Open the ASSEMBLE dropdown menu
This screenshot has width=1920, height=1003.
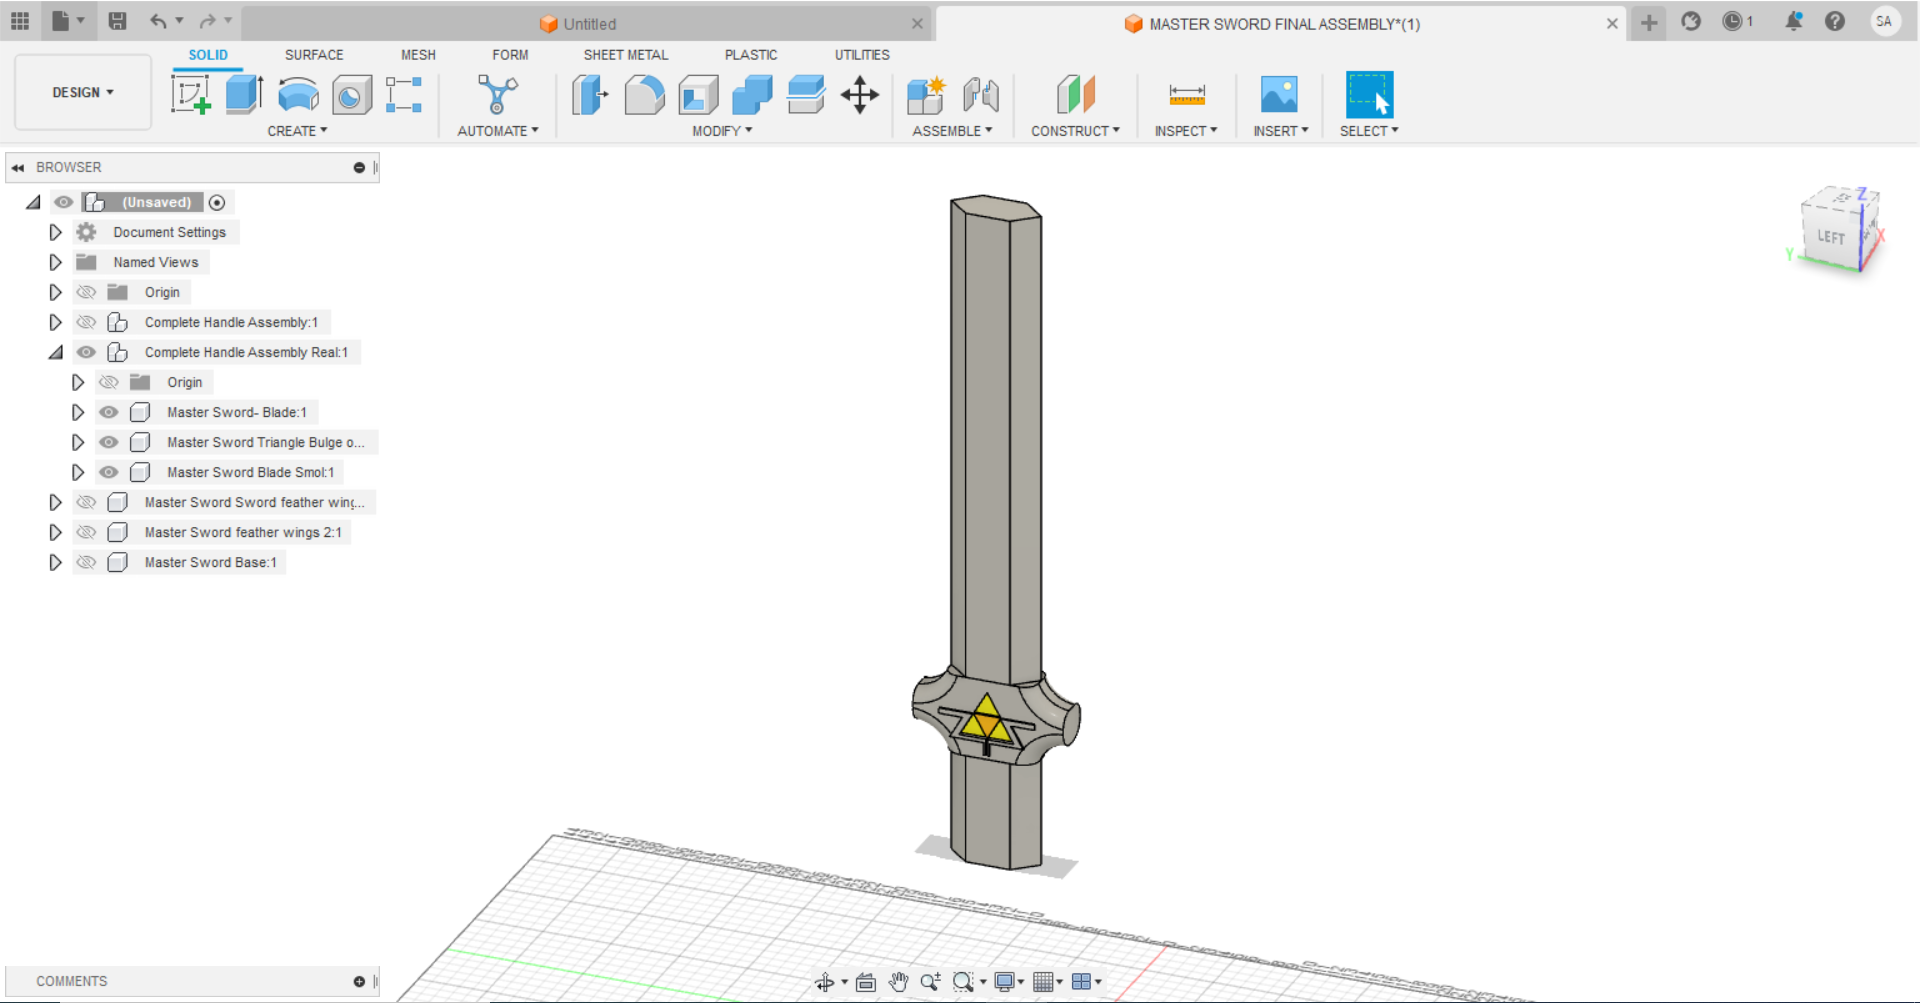coord(952,131)
